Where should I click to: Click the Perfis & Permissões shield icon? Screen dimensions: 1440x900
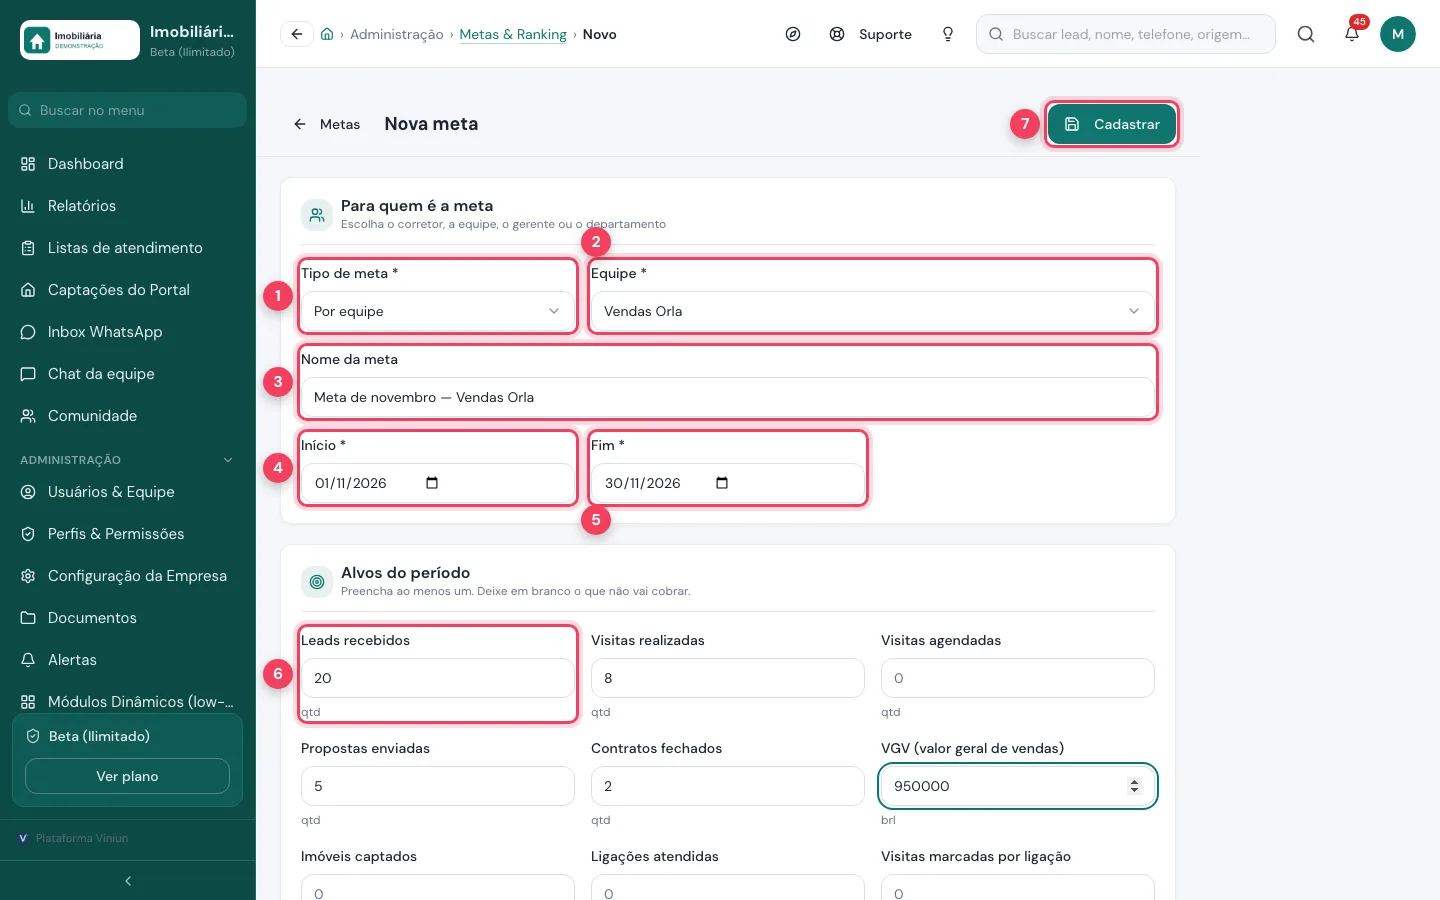[28, 534]
